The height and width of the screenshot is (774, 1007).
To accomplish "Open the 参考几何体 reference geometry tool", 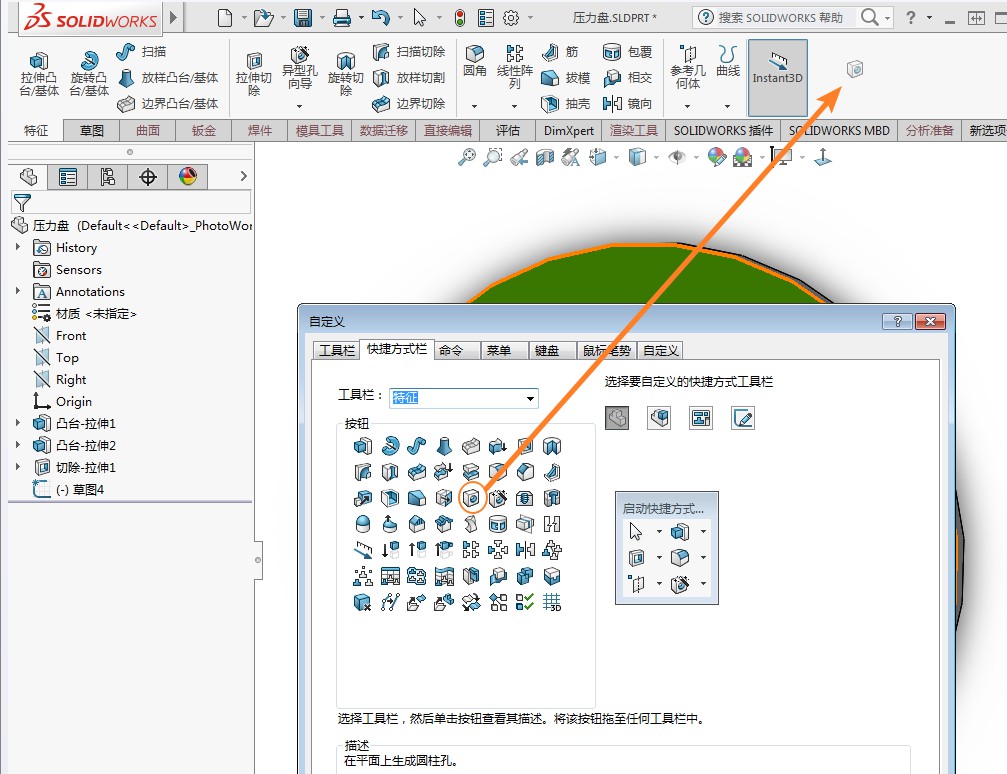I will [x=688, y=67].
